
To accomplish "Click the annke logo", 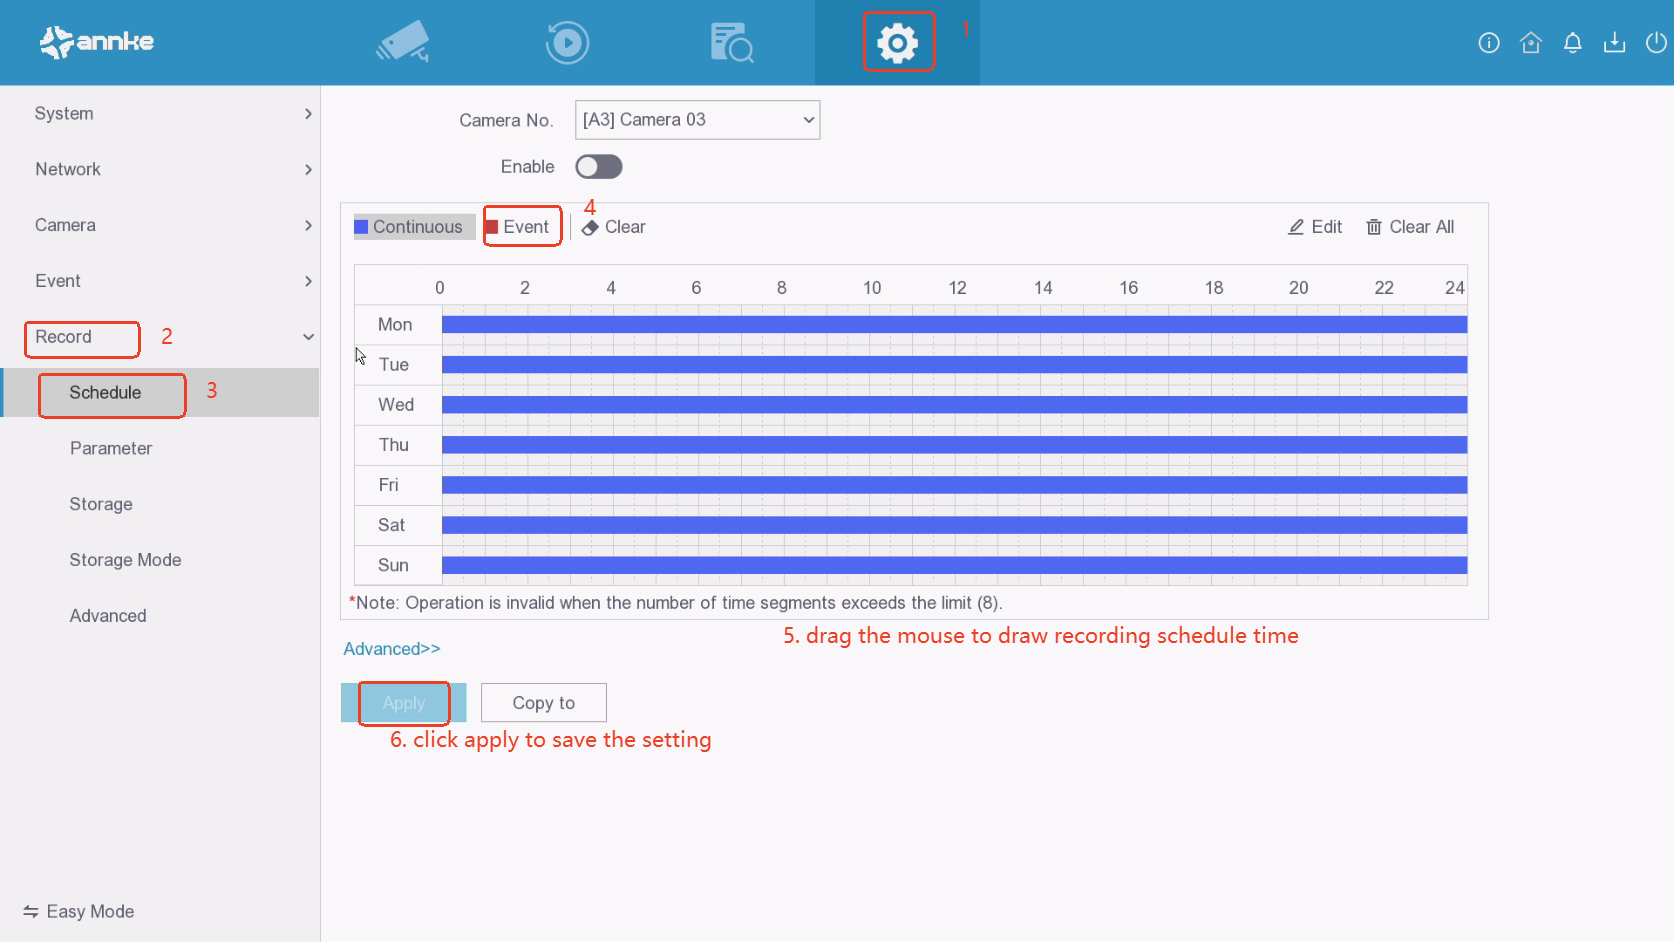I will tap(97, 42).
